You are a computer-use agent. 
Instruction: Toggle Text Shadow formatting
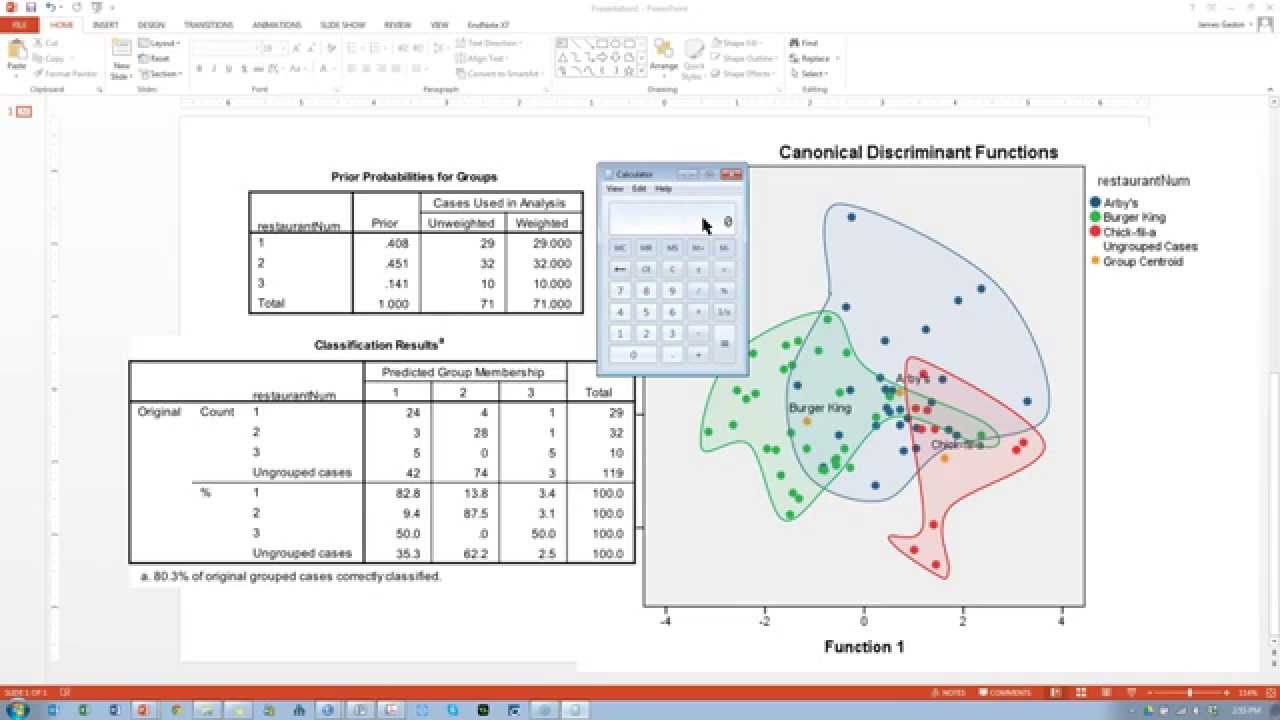click(244, 69)
